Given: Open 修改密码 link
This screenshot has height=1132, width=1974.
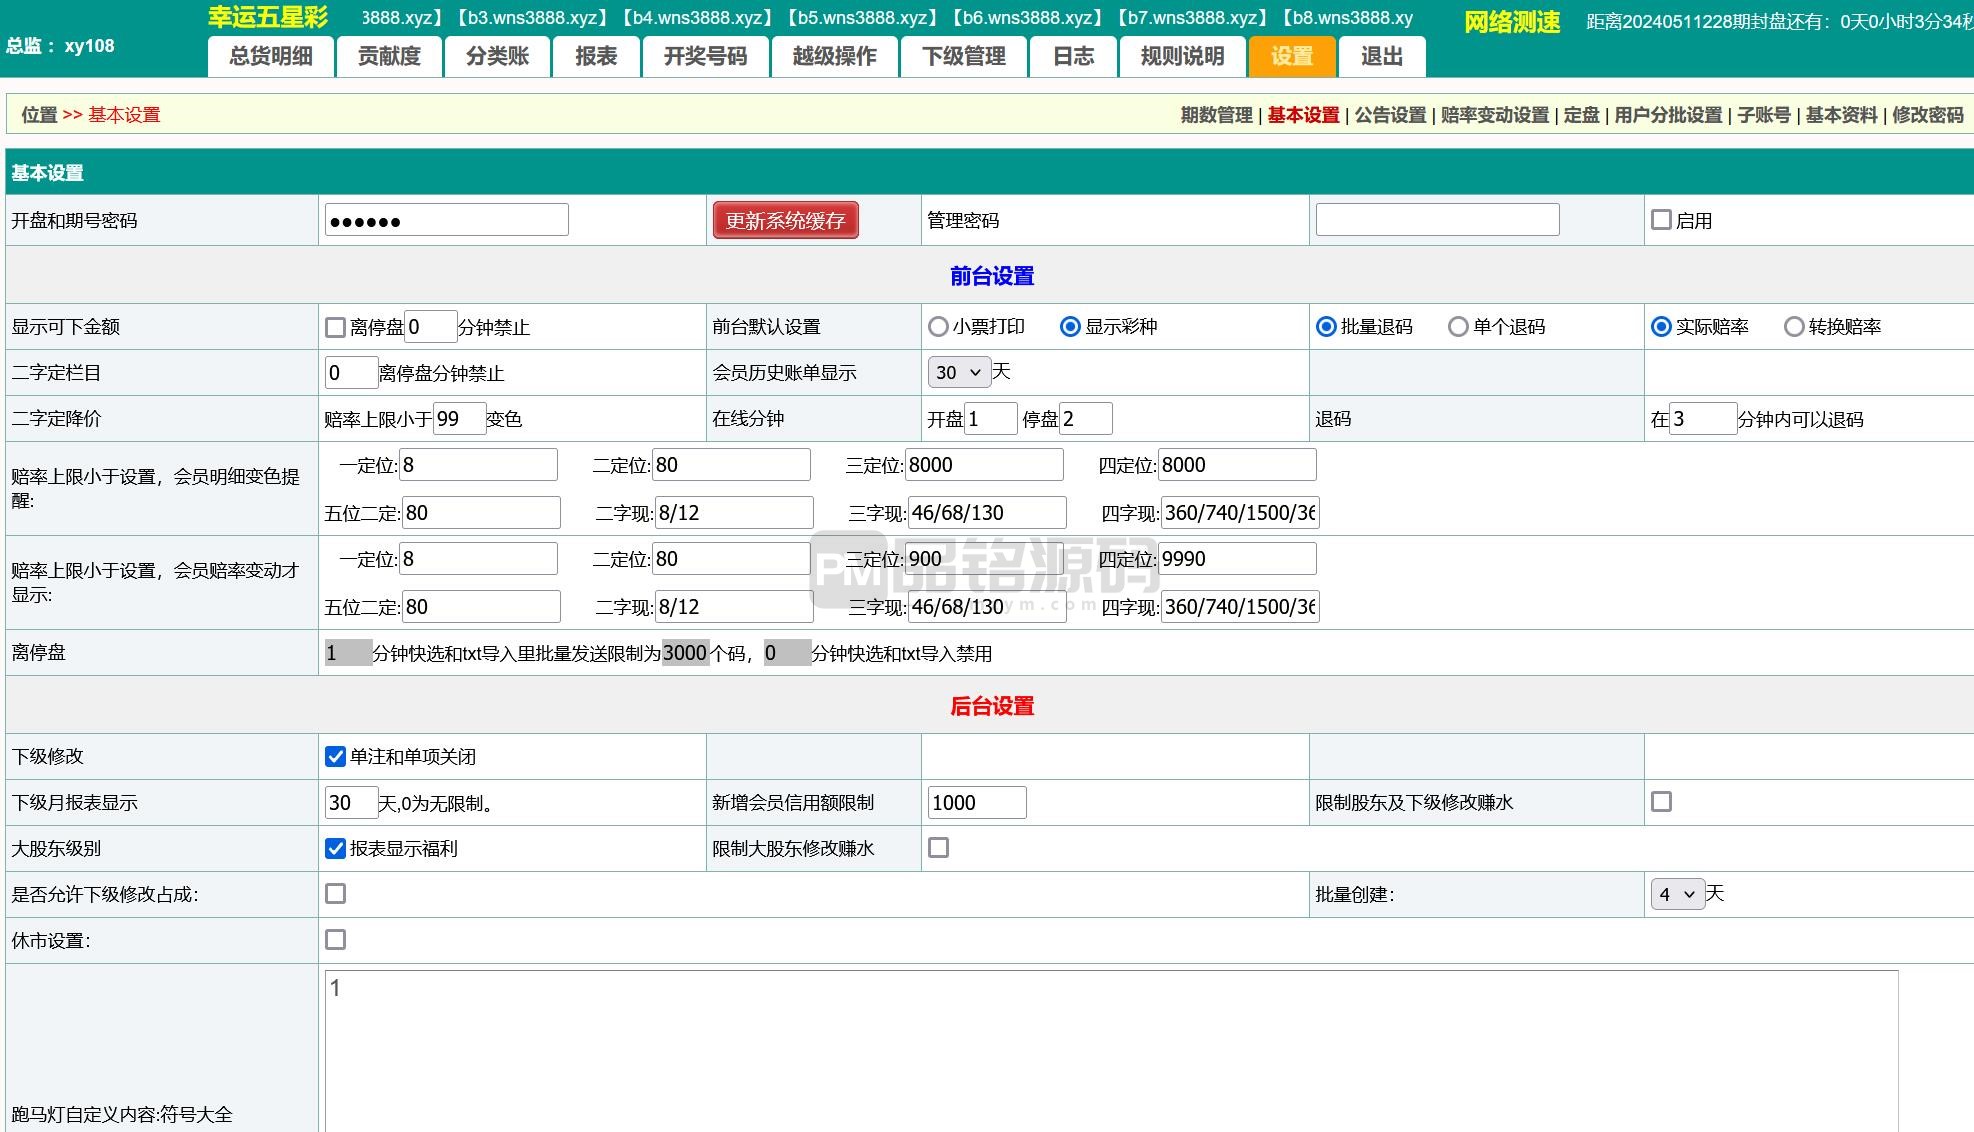Looking at the screenshot, I should [1927, 115].
